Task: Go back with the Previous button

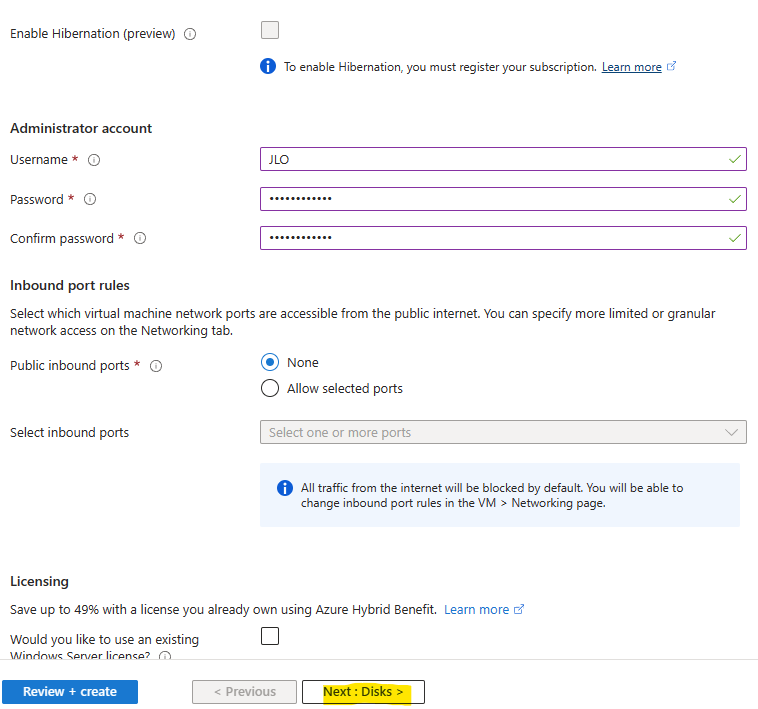Action: pos(244,692)
